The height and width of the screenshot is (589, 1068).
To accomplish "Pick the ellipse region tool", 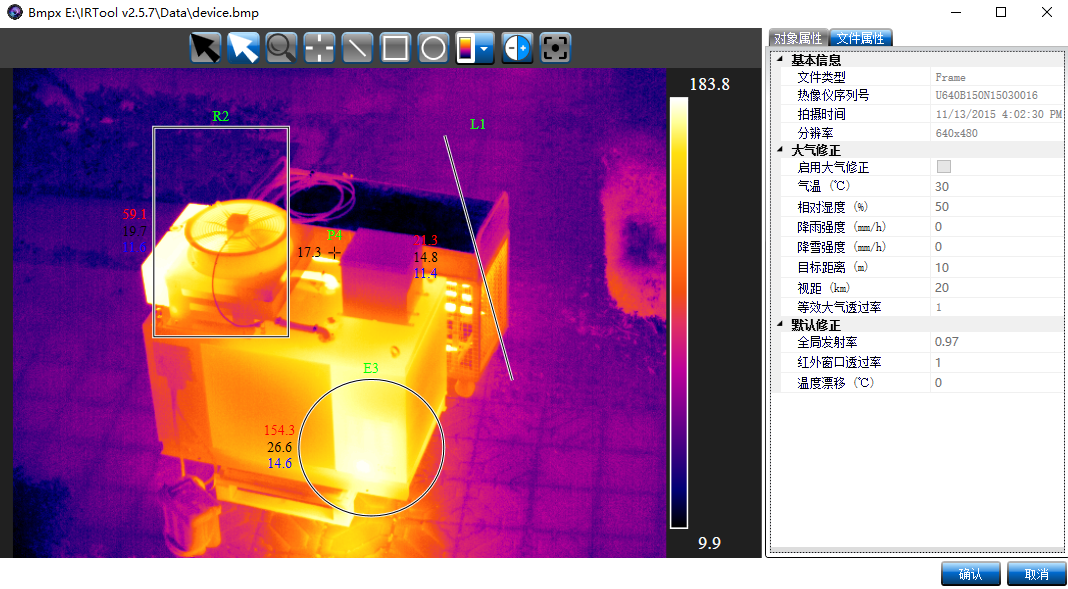I will point(433,48).
